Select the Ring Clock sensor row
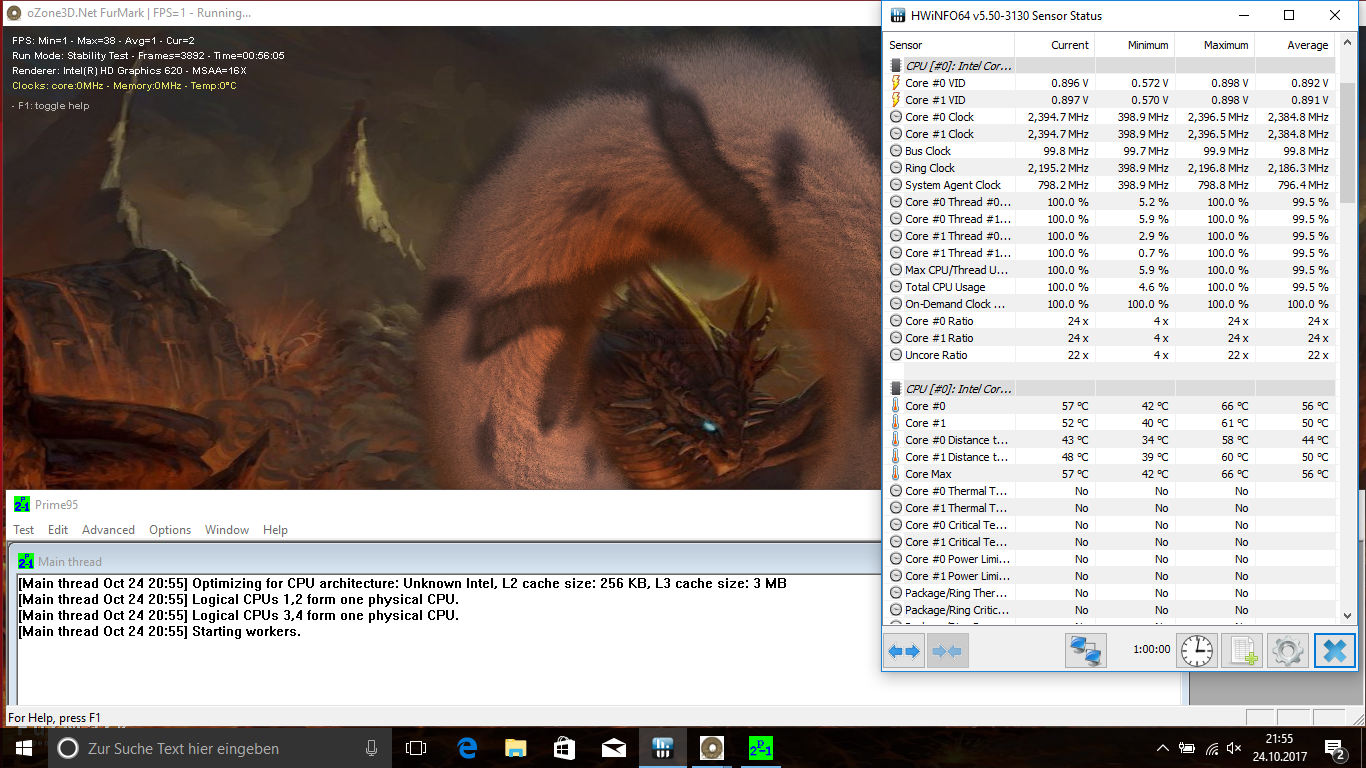 pyautogui.click(x=1110, y=168)
